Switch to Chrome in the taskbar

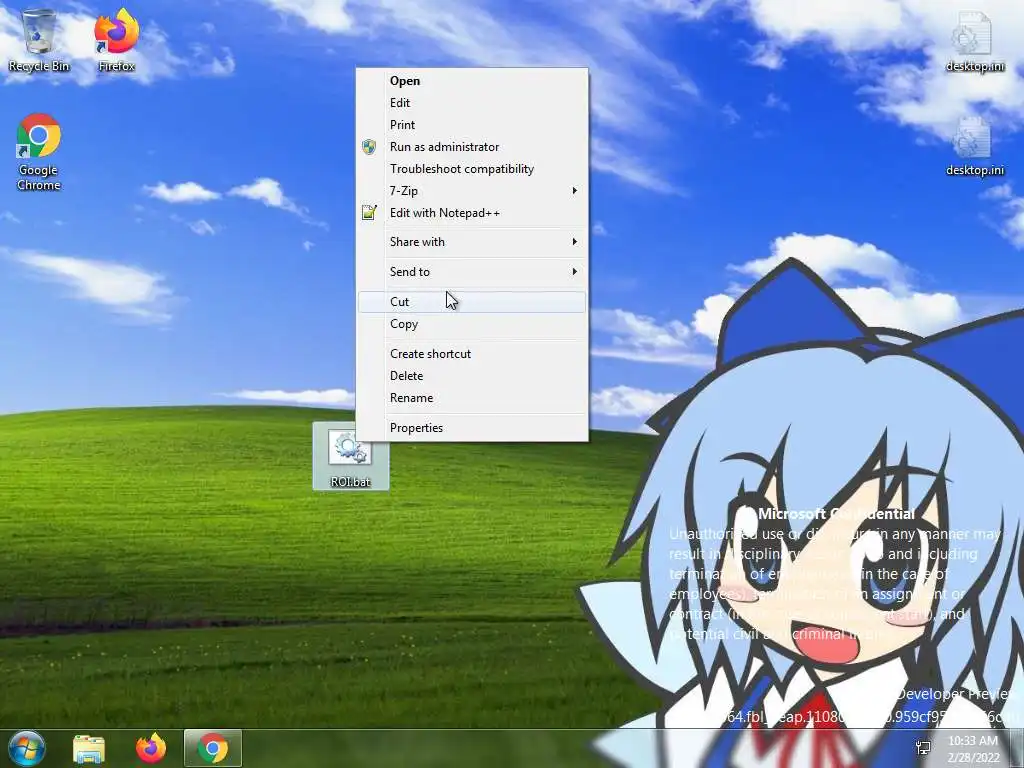[x=213, y=748]
